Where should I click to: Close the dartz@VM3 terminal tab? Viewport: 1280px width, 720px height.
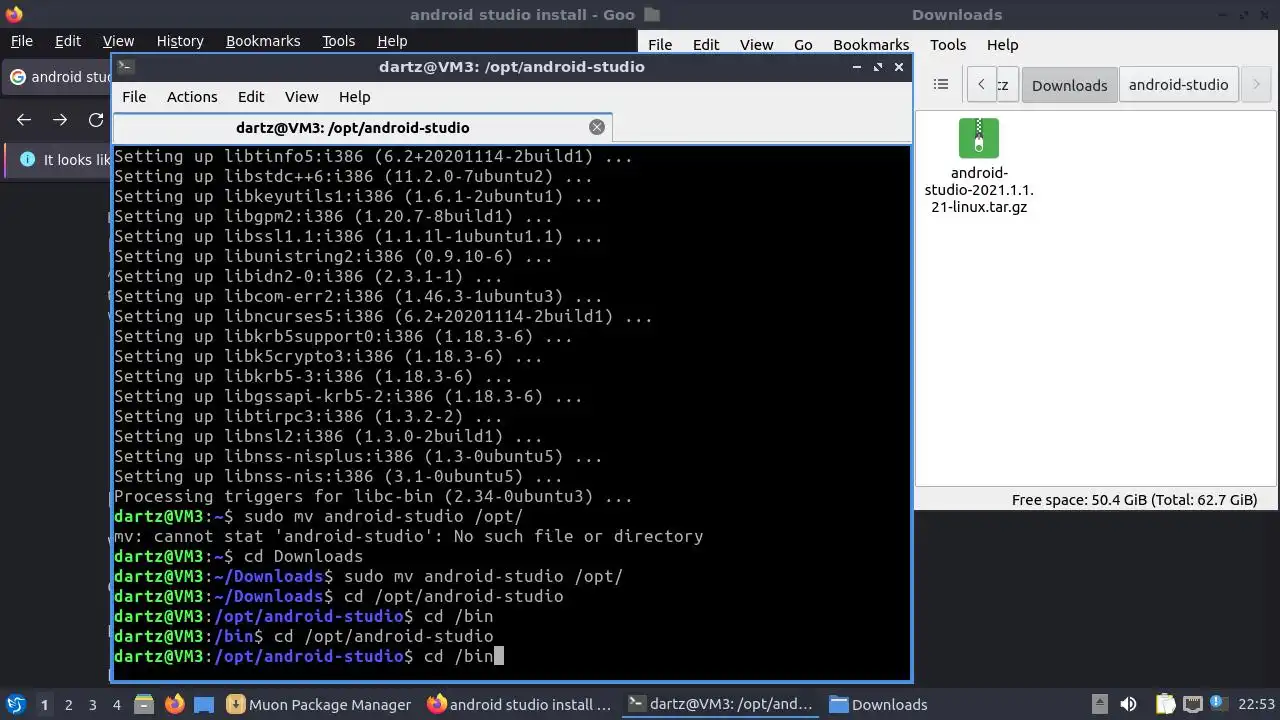click(597, 127)
